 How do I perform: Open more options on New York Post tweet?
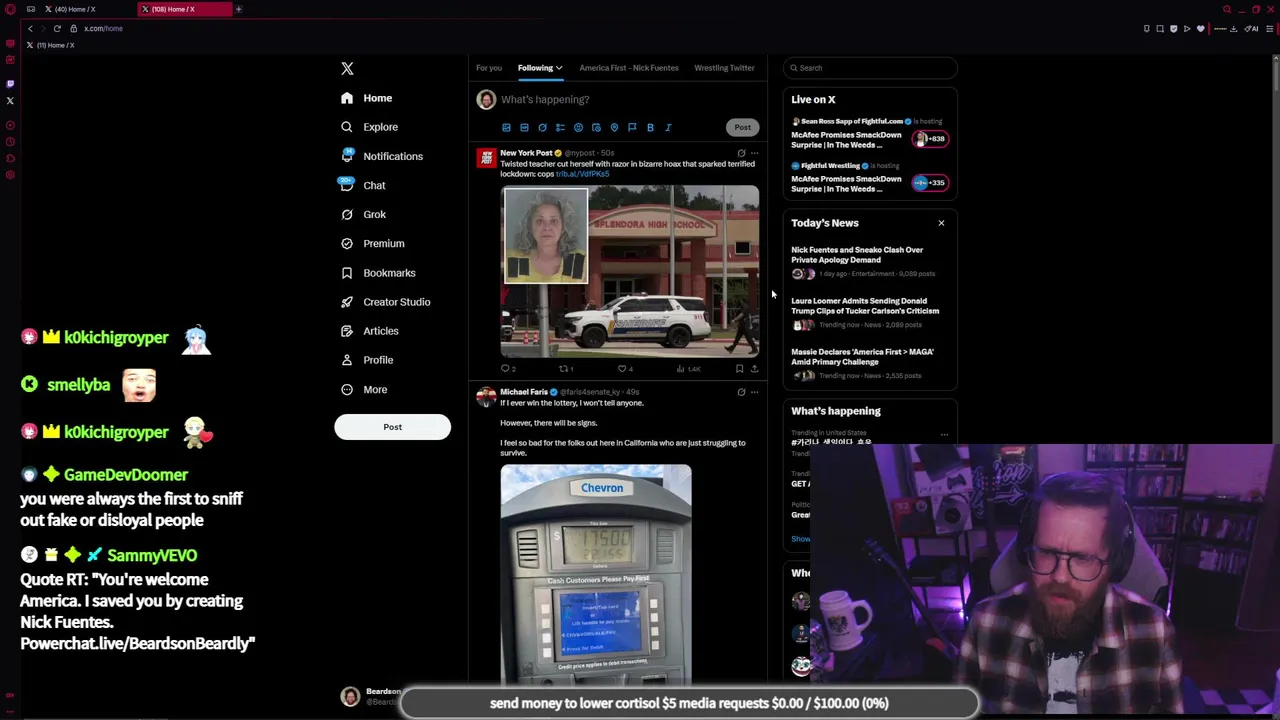point(754,153)
